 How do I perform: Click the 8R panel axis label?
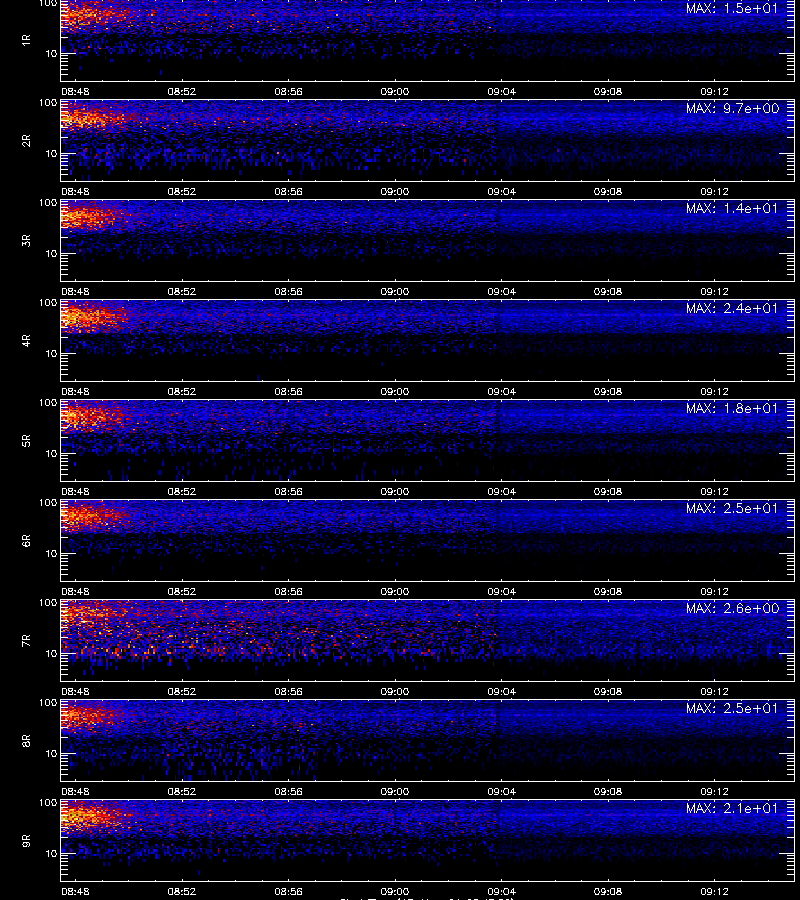tap(26, 740)
